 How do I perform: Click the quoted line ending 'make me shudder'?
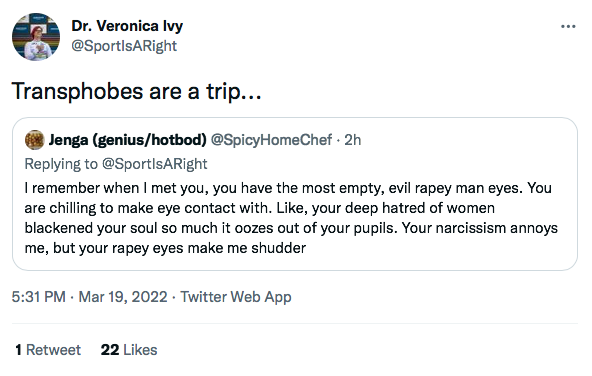[165, 248]
